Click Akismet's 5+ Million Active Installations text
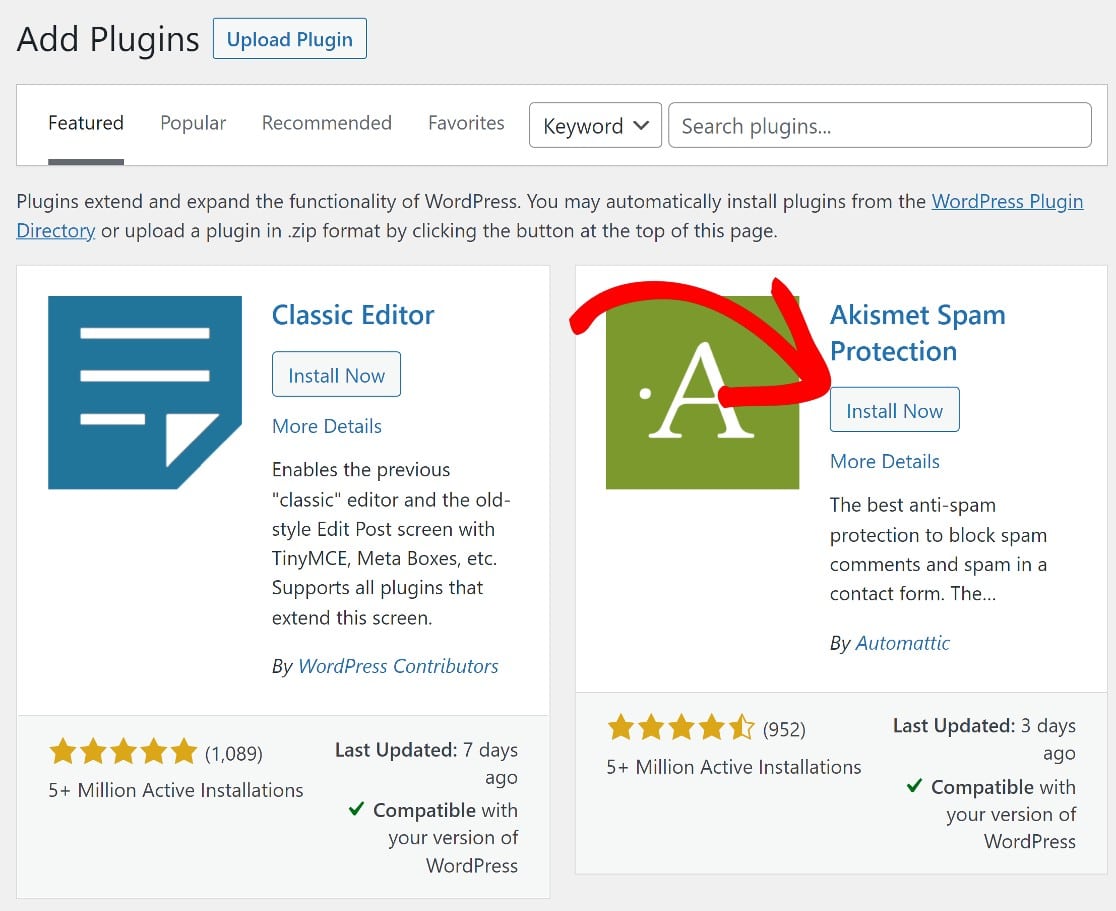 734,767
